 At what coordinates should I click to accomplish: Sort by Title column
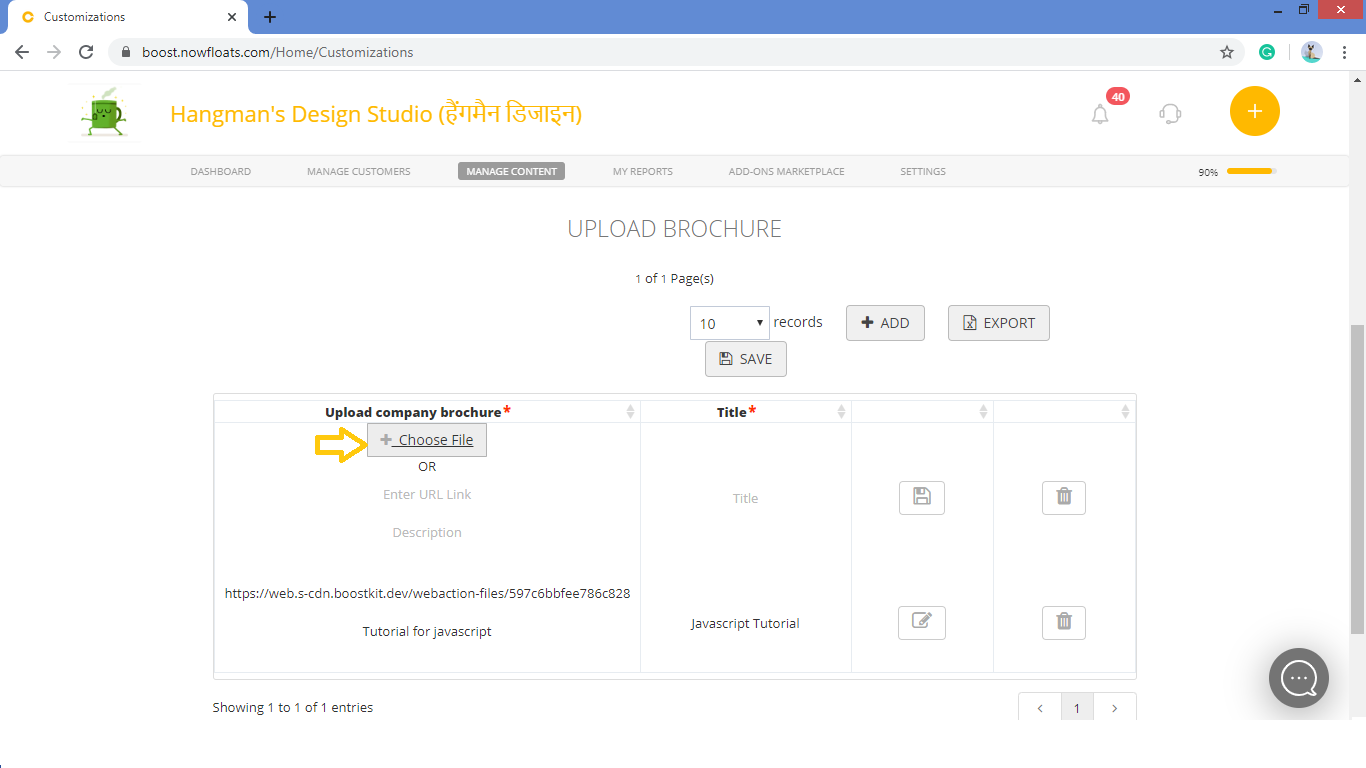click(746, 412)
